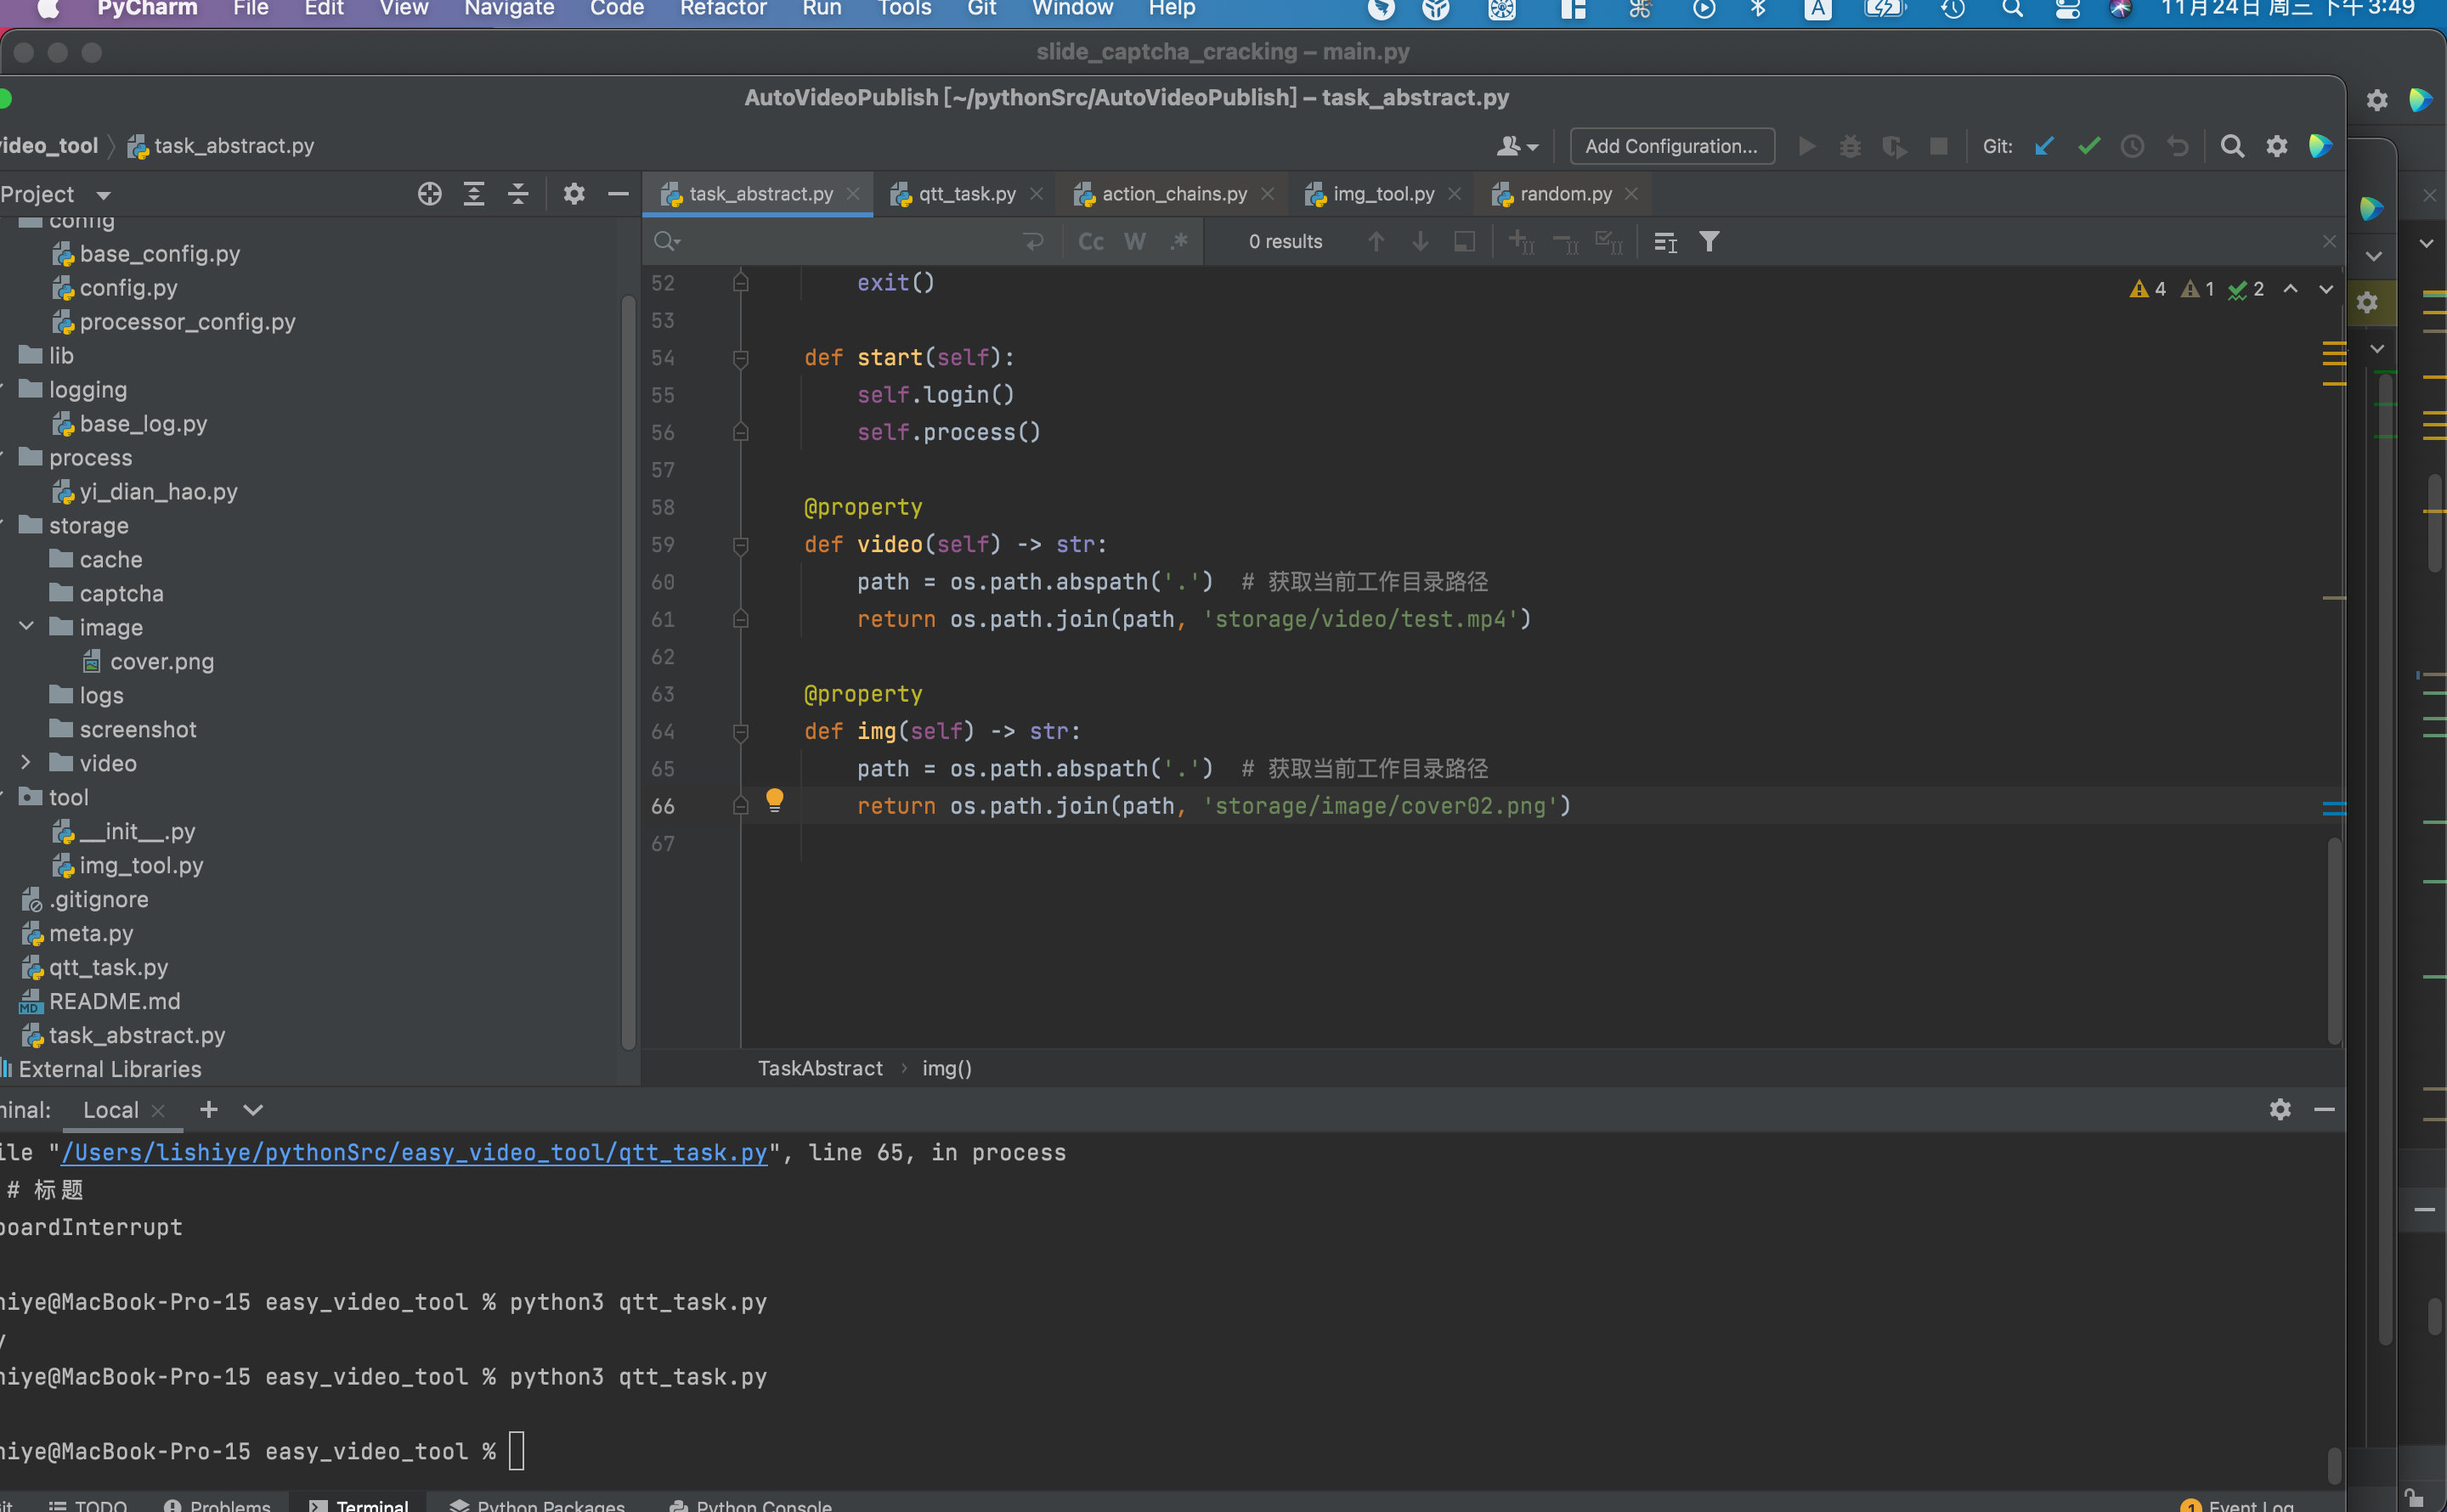
Task: Click the search/find icon in editor
Action: 670,241
